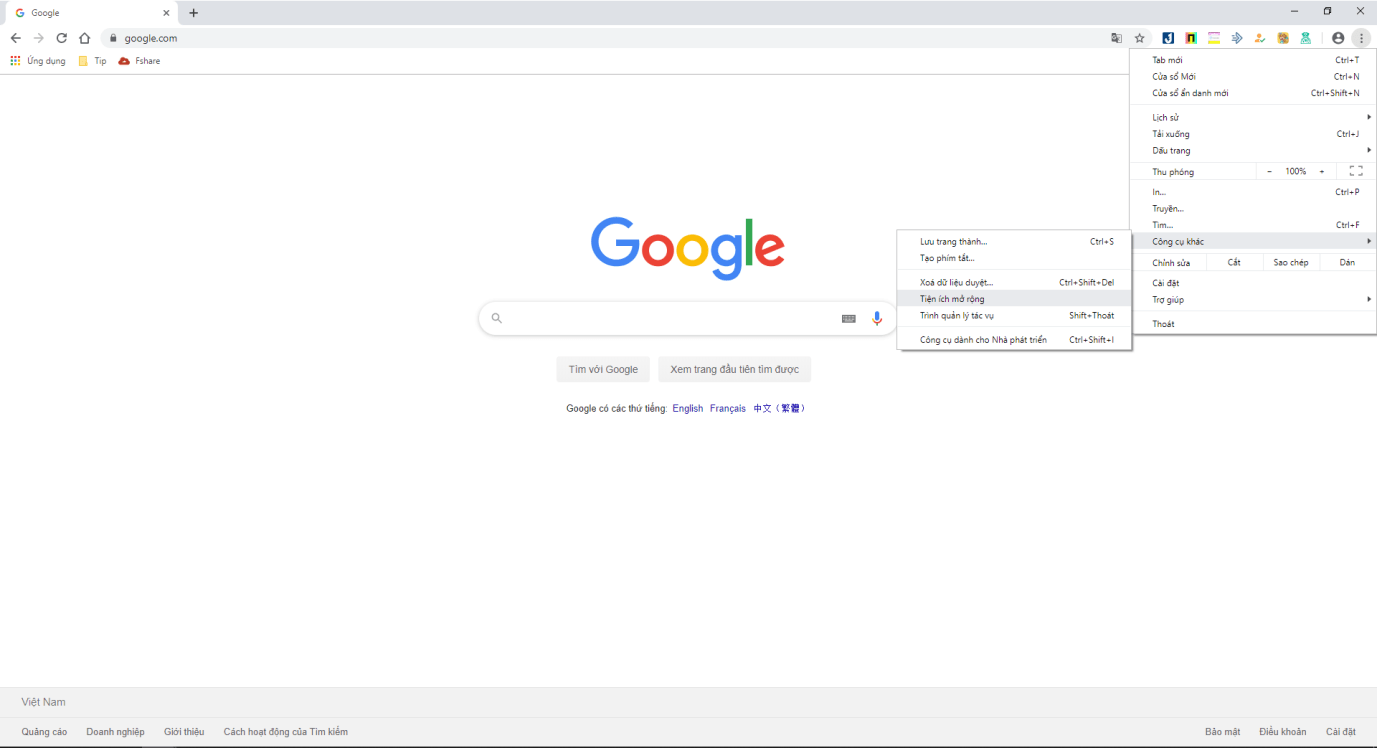1377x748 pixels.
Task: Click the forward navigation arrow
Action: tap(38, 38)
